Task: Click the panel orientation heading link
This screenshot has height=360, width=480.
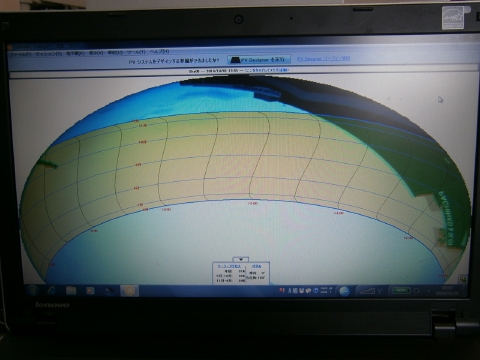Action: tap(256, 266)
